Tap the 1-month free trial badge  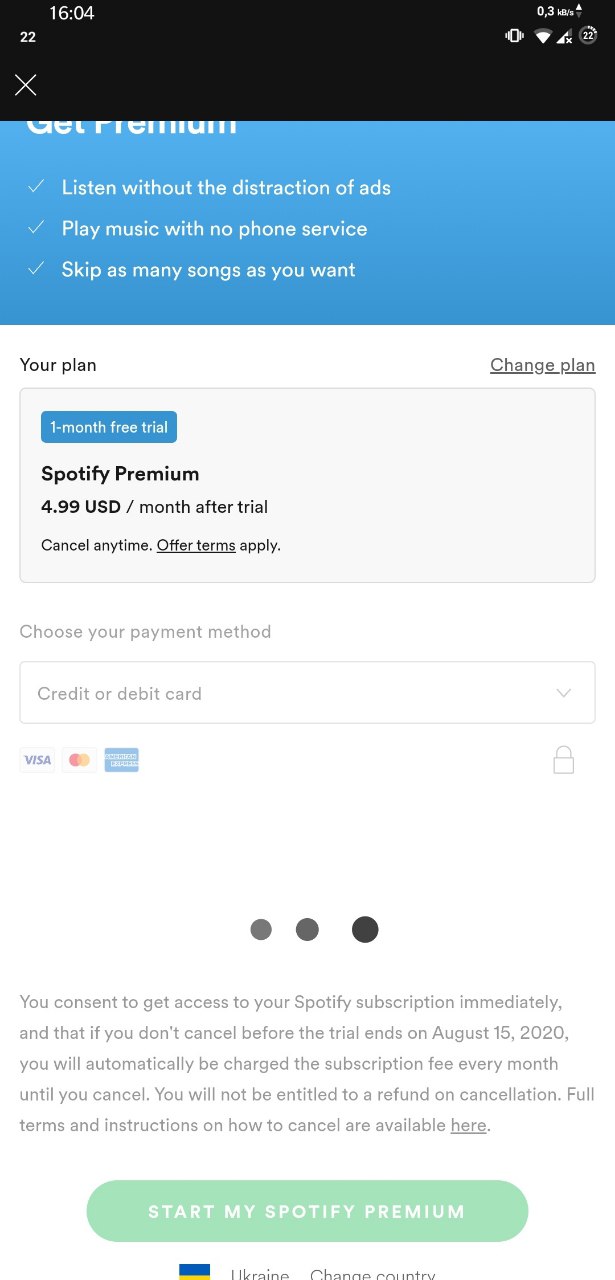109,427
